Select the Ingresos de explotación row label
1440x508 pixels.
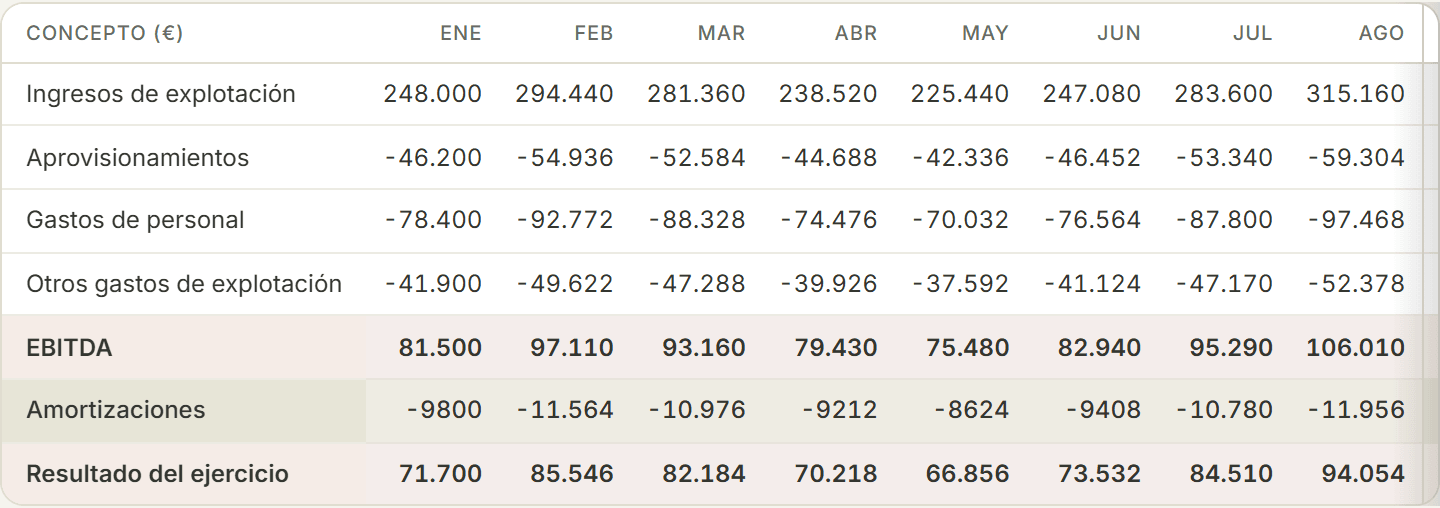[x=161, y=94]
